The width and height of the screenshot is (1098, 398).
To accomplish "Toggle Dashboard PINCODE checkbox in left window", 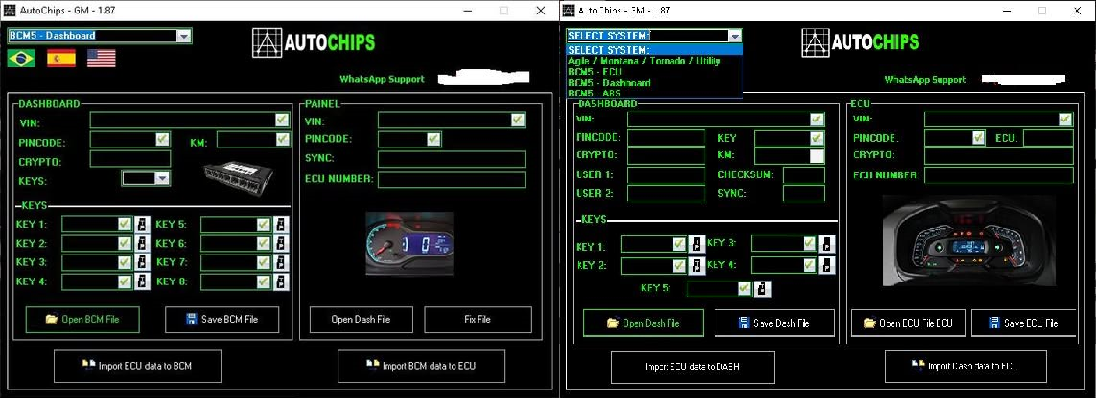I will tap(162, 139).
